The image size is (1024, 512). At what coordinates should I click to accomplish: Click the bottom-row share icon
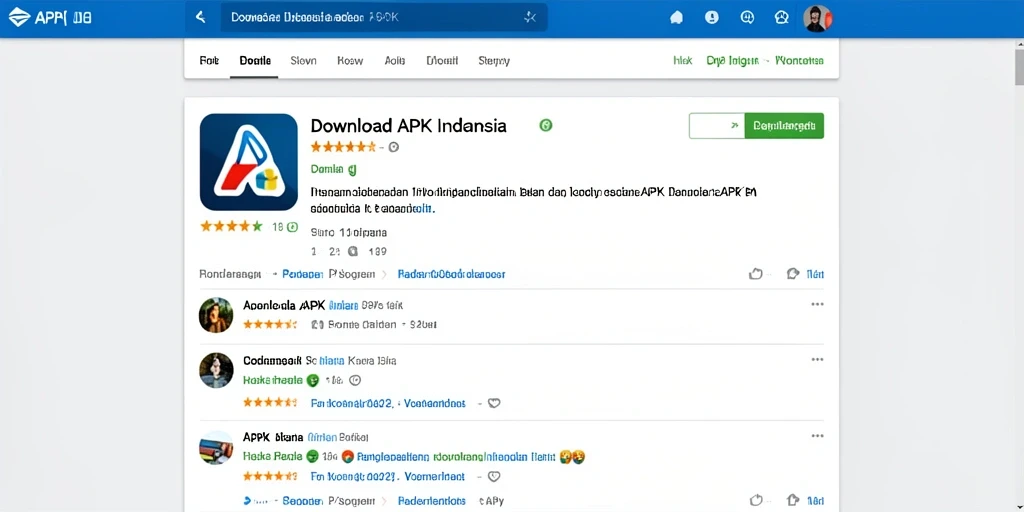coord(793,500)
